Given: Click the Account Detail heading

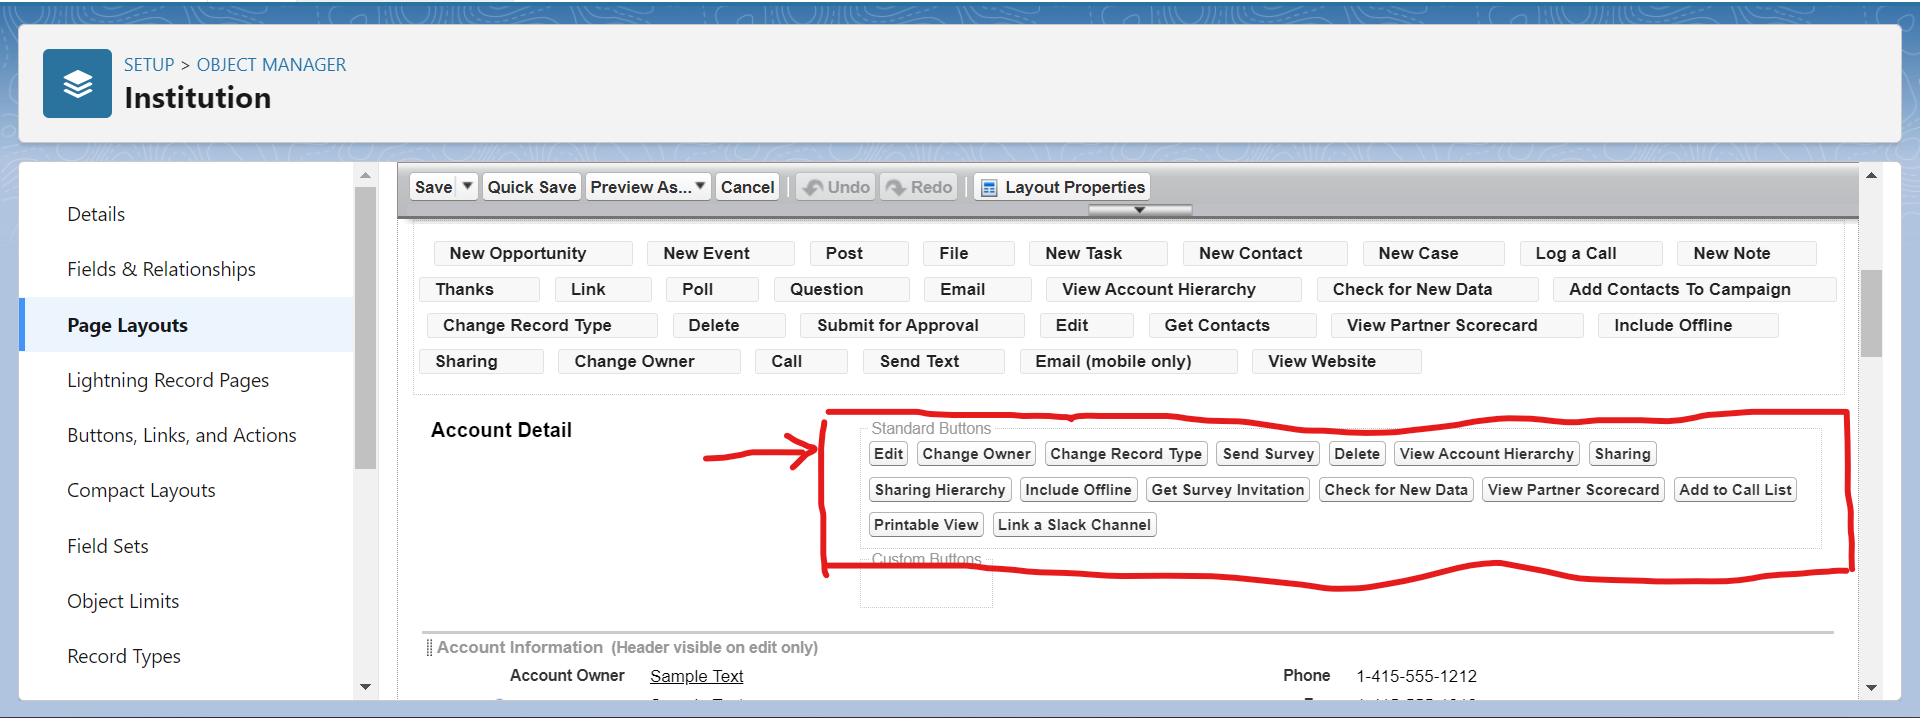Looking at the screenshot, I should click(x=501, y=430).
